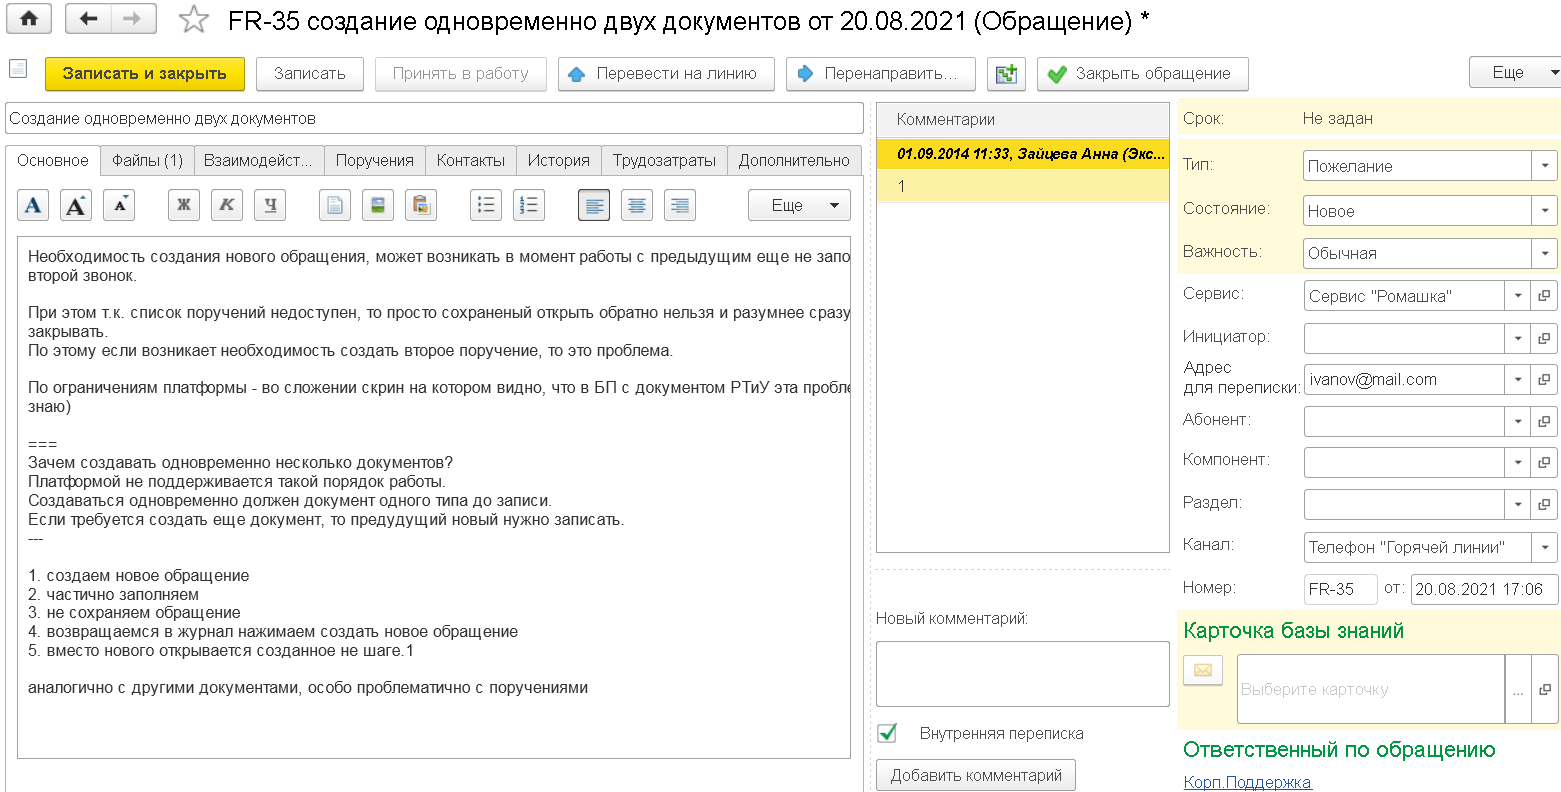Open the Раздел field's linked record
Screen dimensions: 1561x792
coord(1545,504)
